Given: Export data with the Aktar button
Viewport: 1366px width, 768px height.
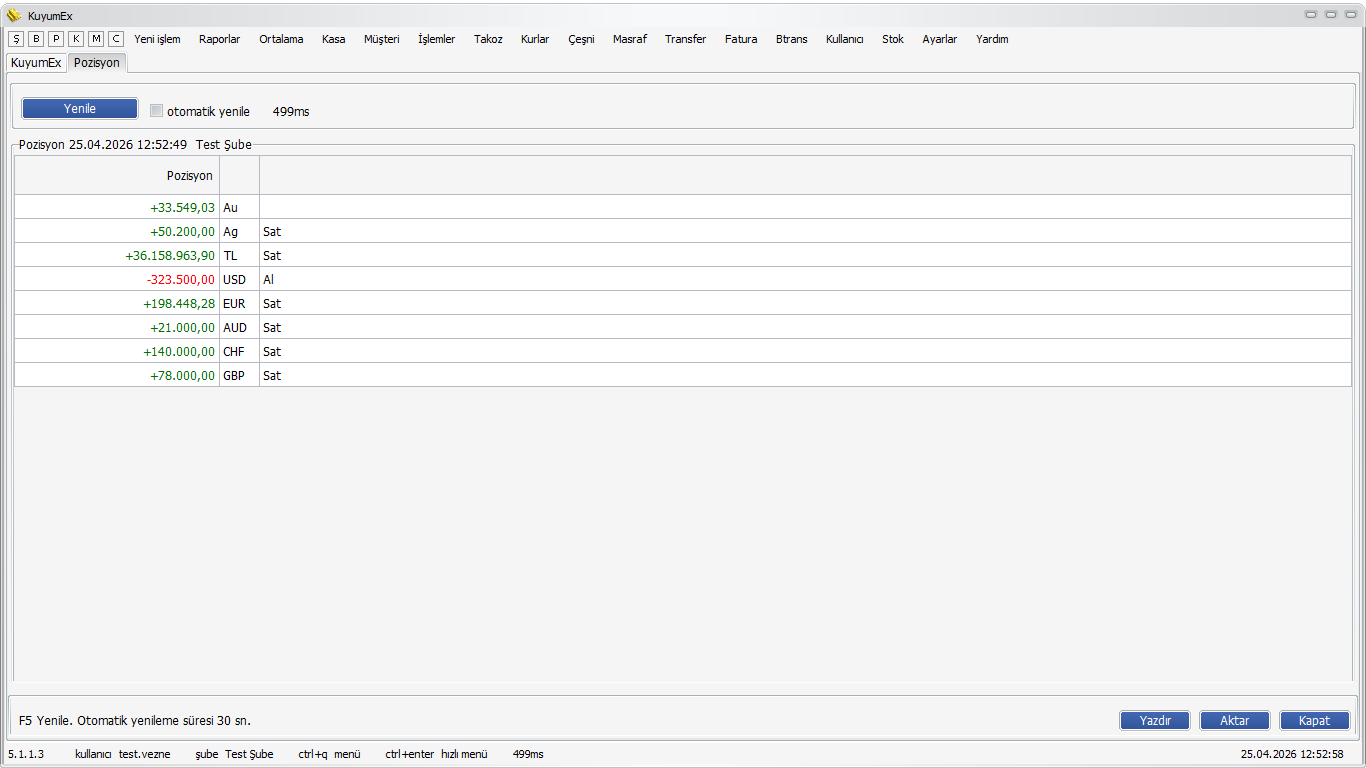Looking at the screenshot, I should (x=1235, y=721).
